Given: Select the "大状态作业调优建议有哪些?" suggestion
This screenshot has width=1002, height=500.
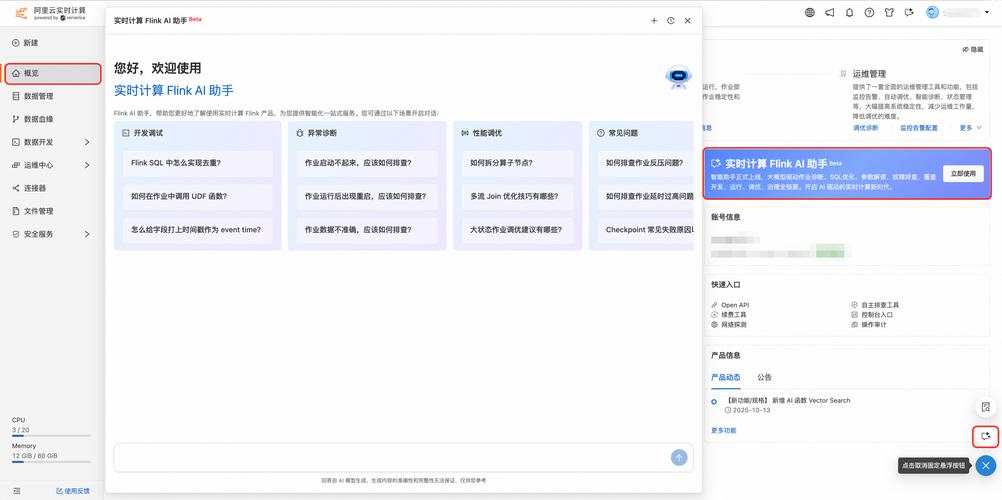Looking at the screenshot, I should [518, 230].
